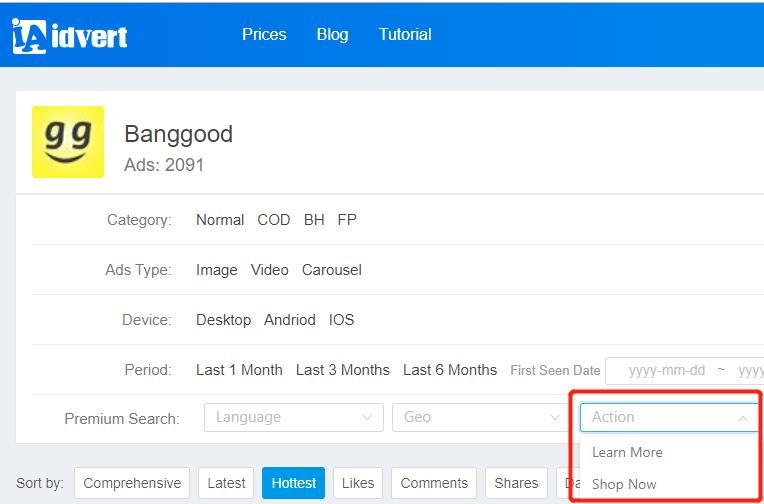Viewport: 764px width, 504px height.
Task: Select Video ads type filter
Action: coord(269,270)
